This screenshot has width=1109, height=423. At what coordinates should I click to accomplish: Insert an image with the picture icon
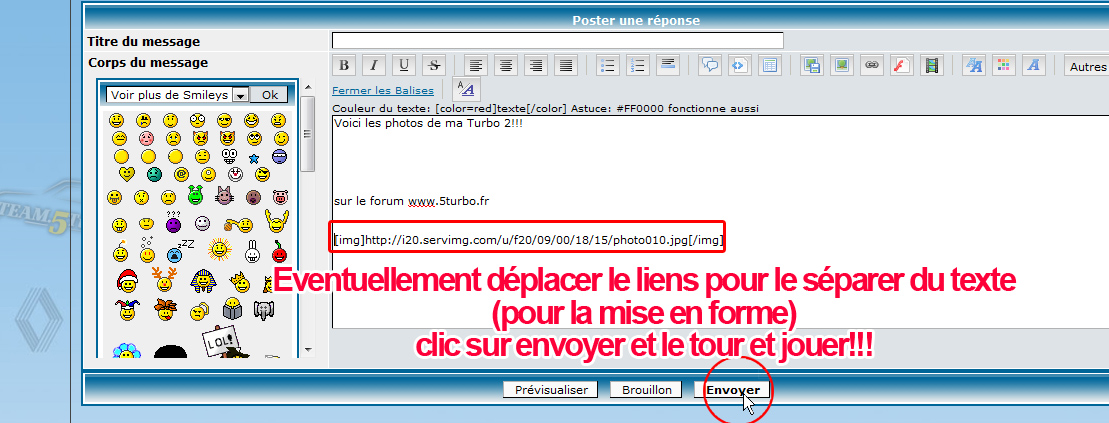842,66
